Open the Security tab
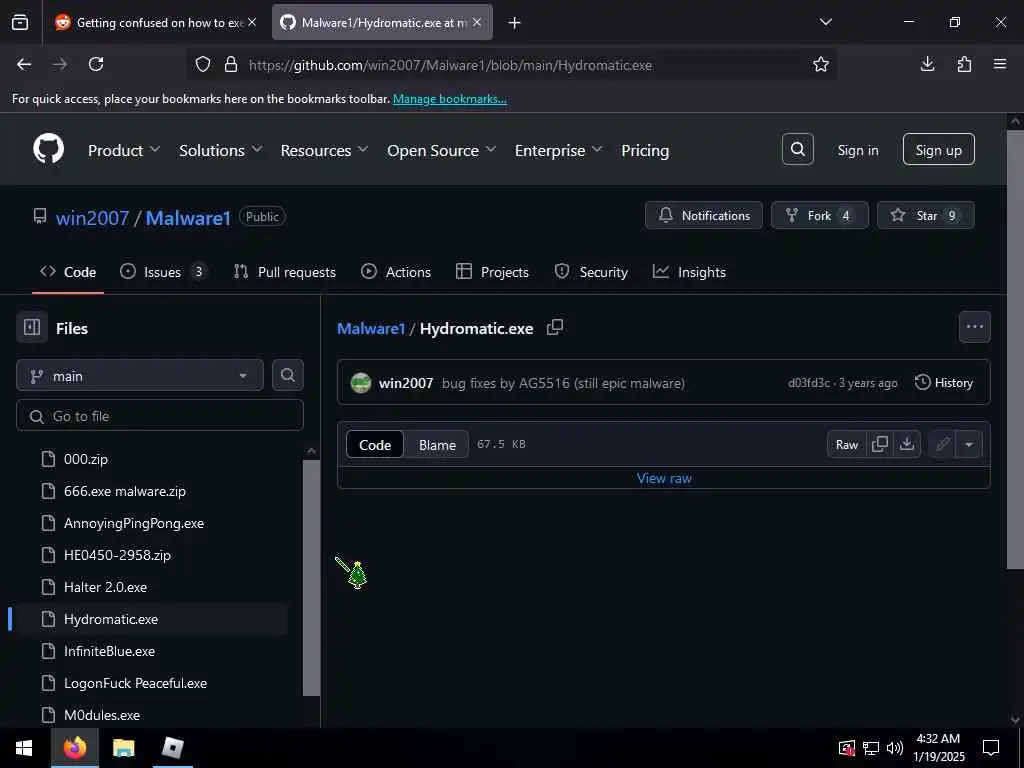This screenshot has height=768, width=1024. (x=591, y=272)
